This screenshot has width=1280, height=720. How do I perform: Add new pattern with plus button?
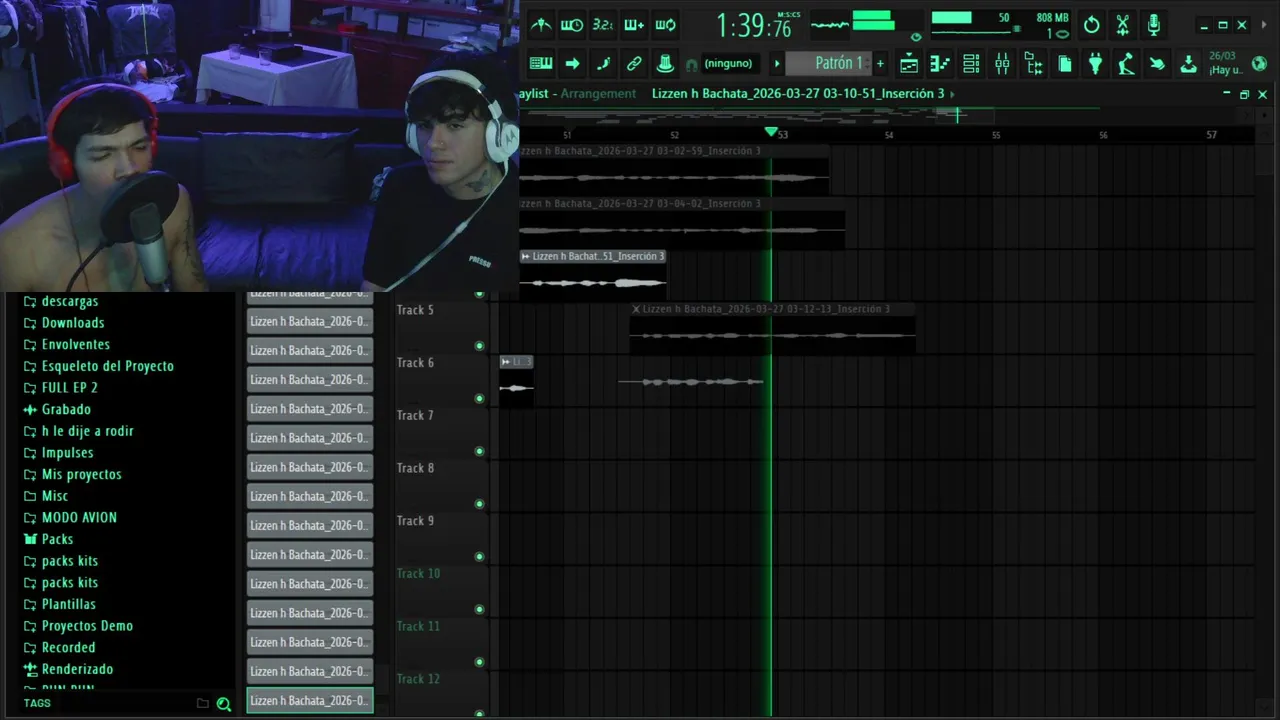[880, 63]
